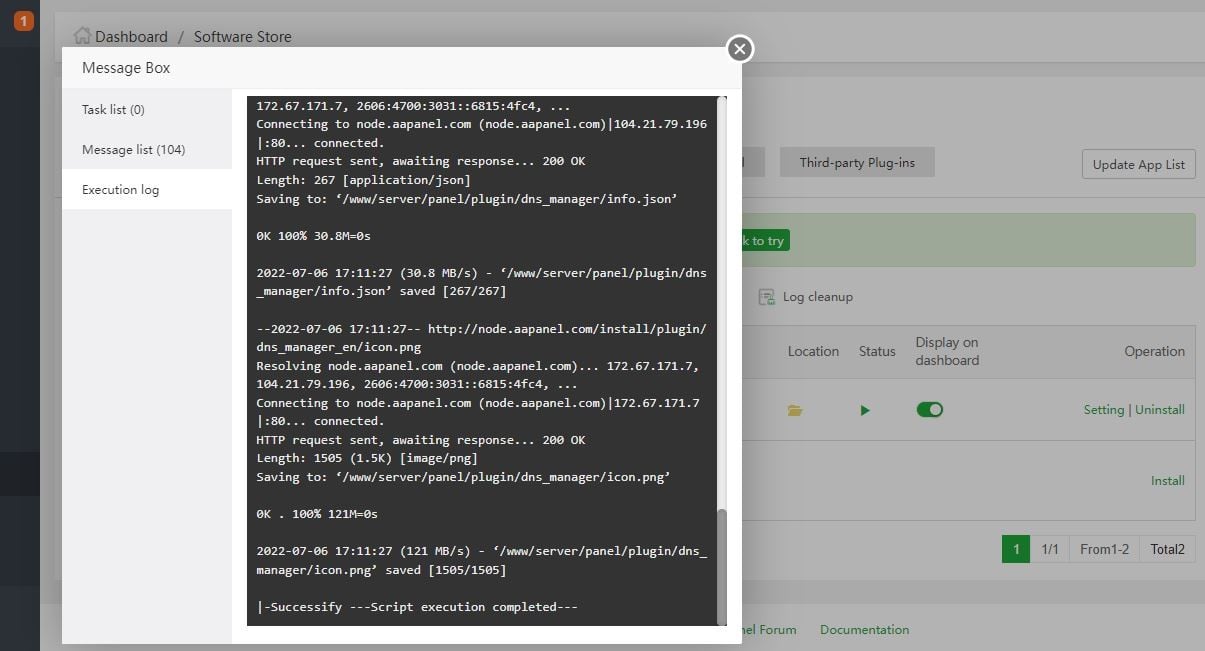Screen dimensions: 1205x651
Task: Click Display on dashboard column header
Action: (947, 351)
